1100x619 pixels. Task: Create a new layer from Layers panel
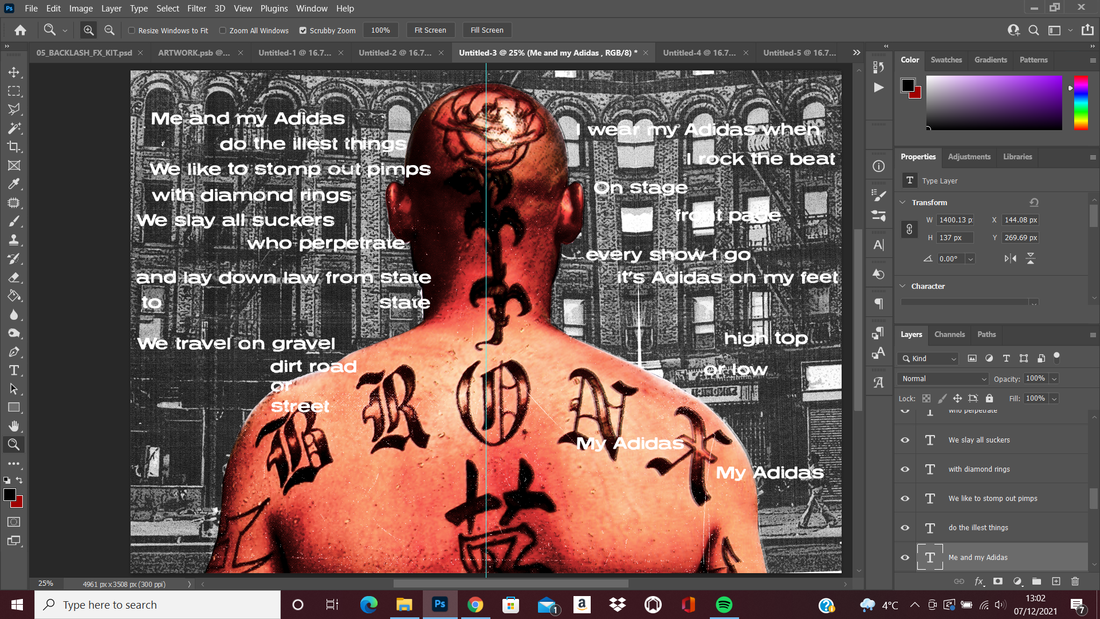(x=1056, y=581)
